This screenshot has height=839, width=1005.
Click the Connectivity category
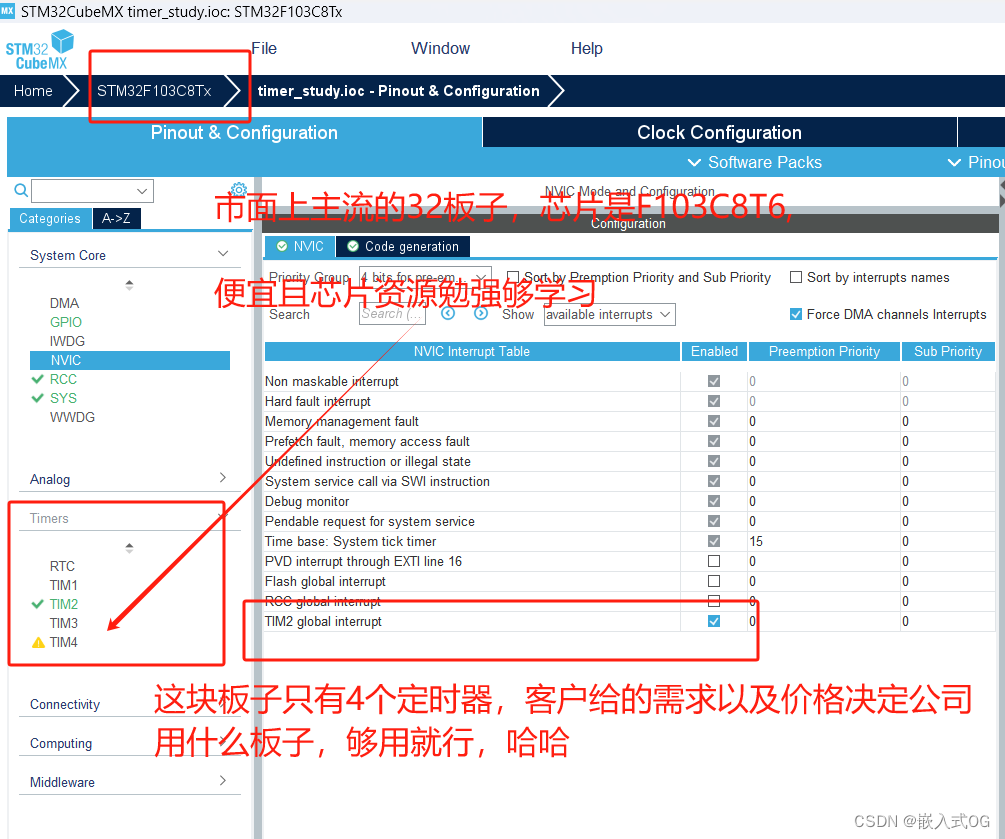[x=65, y=704]
